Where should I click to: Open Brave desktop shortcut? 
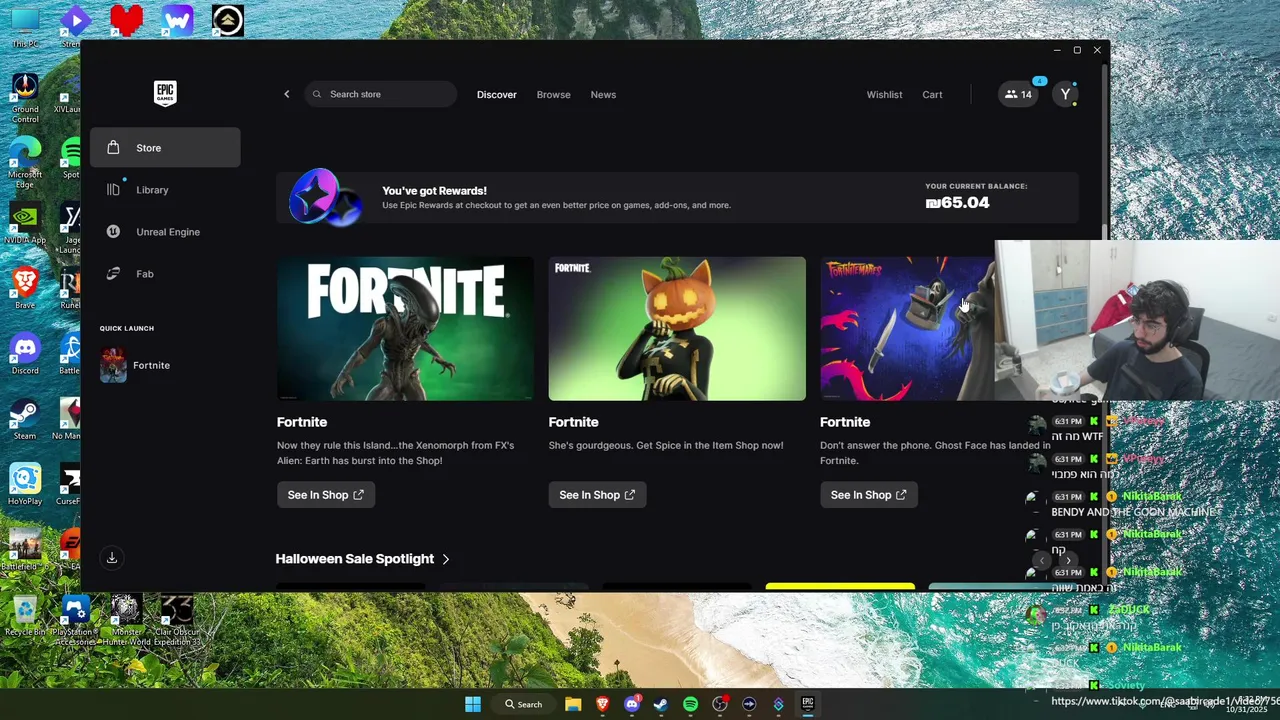point(25,289)
